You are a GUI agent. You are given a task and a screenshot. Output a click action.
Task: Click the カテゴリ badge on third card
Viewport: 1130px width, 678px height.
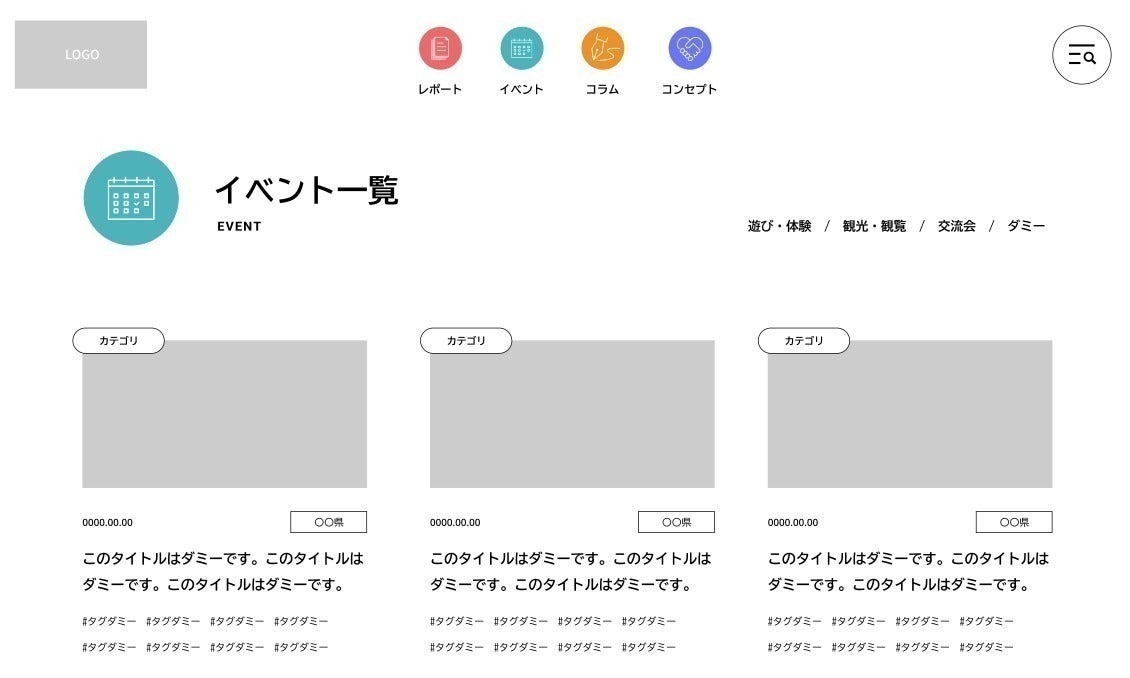804,341
